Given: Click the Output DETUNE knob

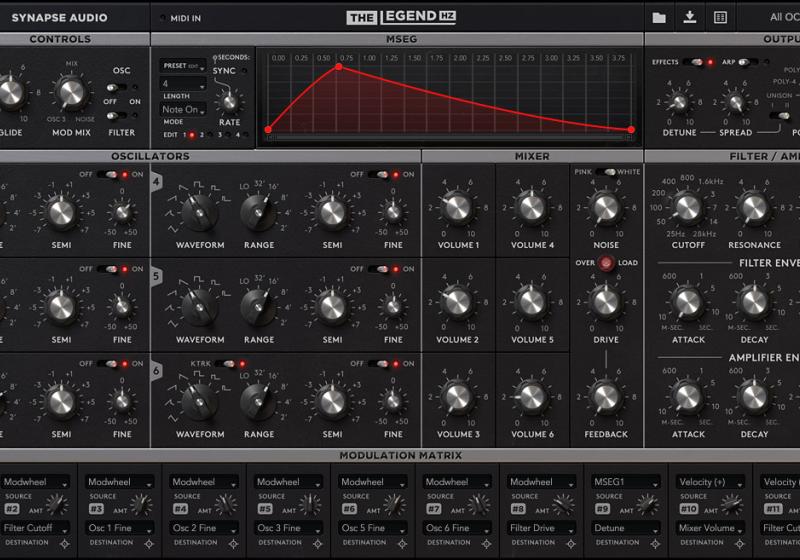Looking at the screenshot, I should point(679,103).
